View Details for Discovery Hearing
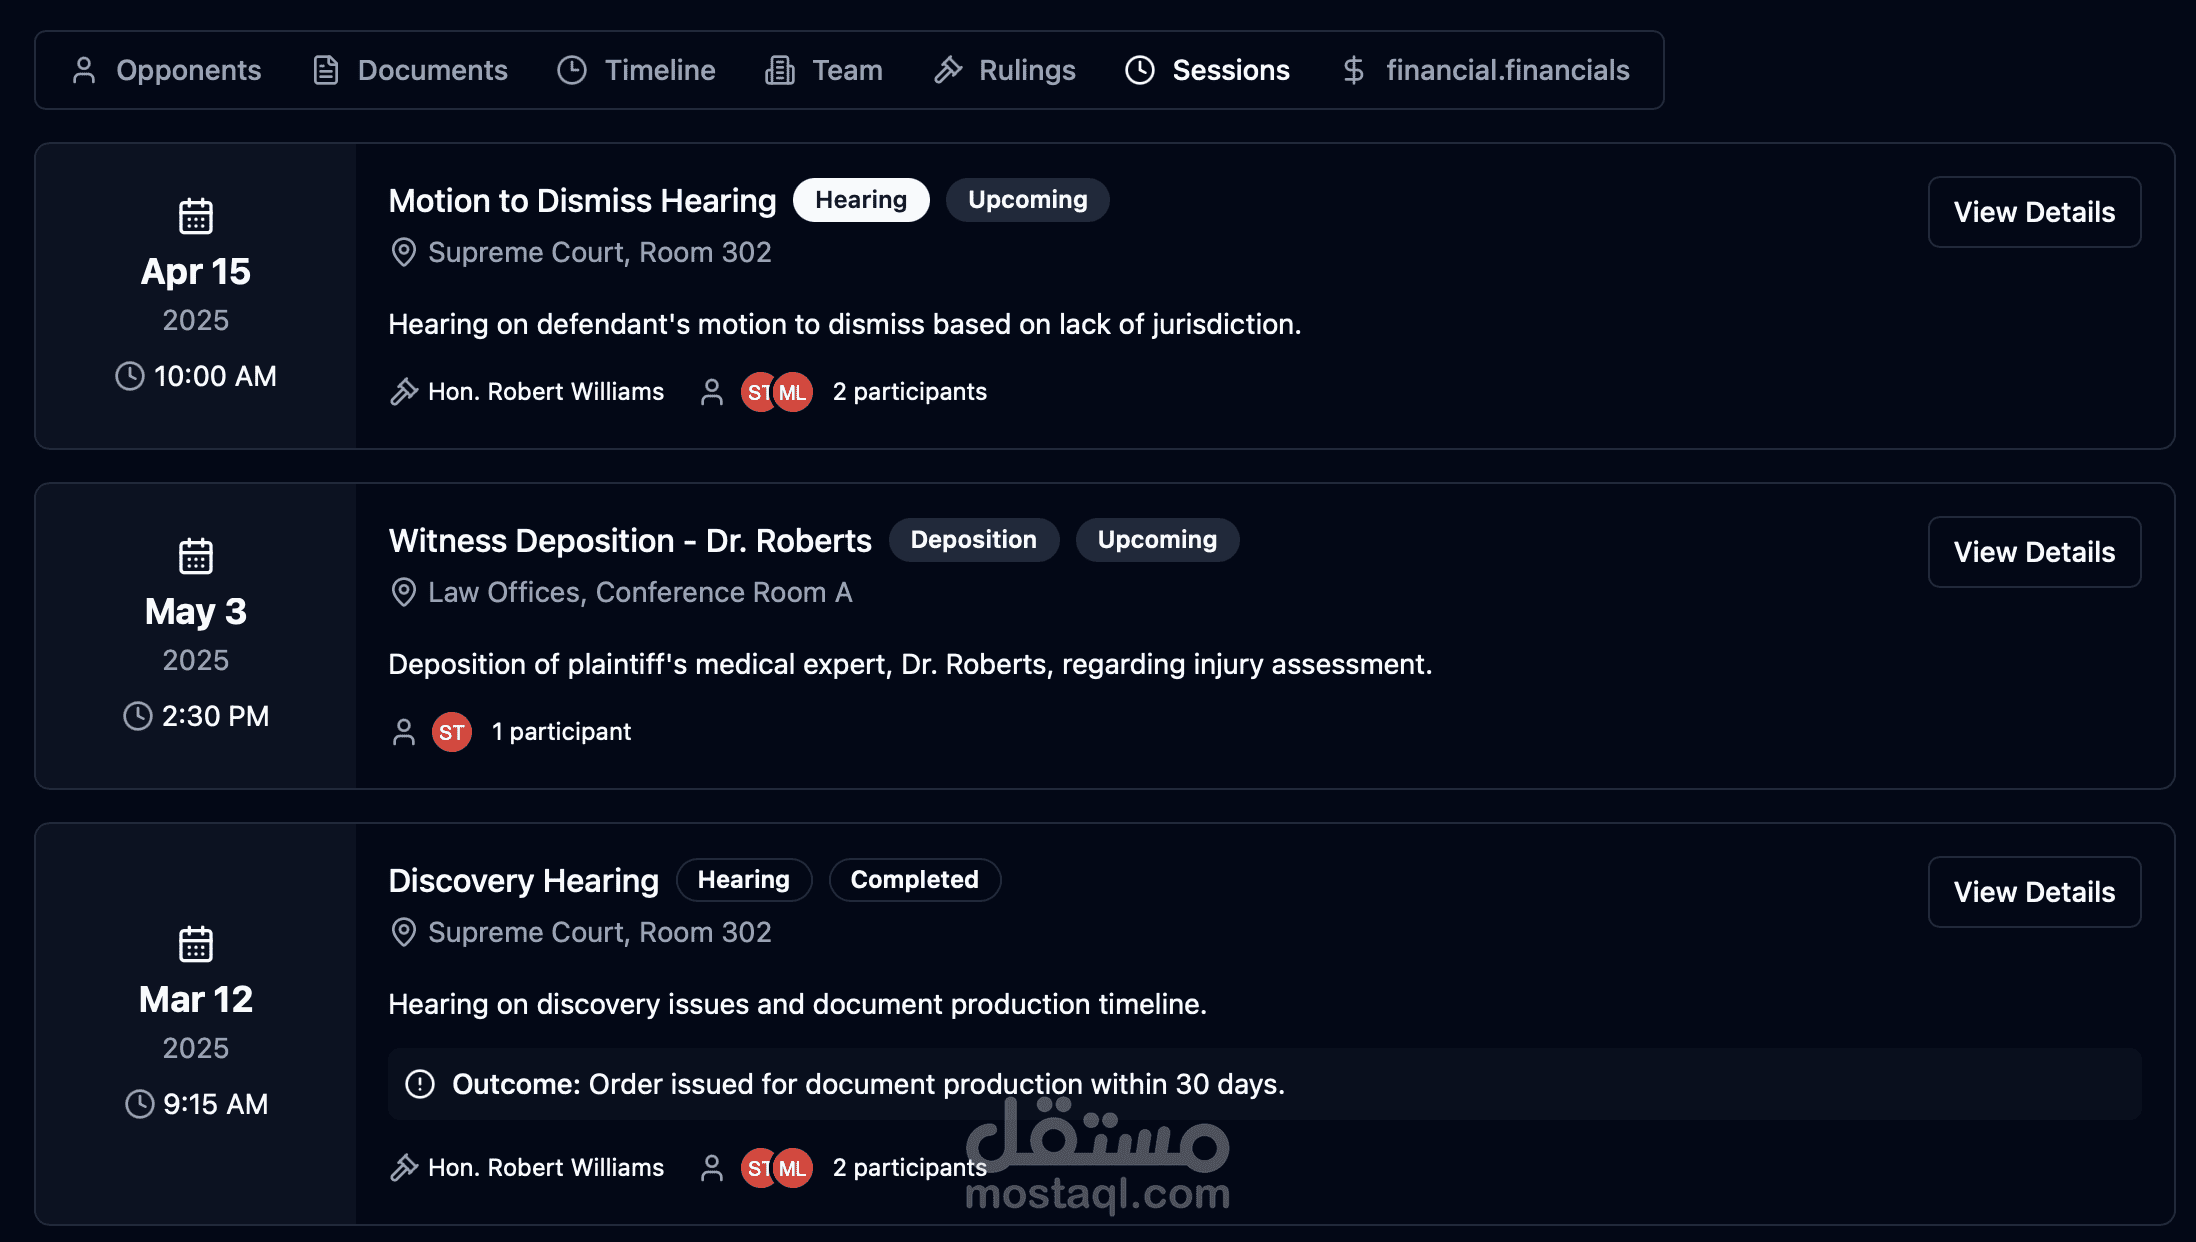2196x1242 pixels. tap(2033, 892)
